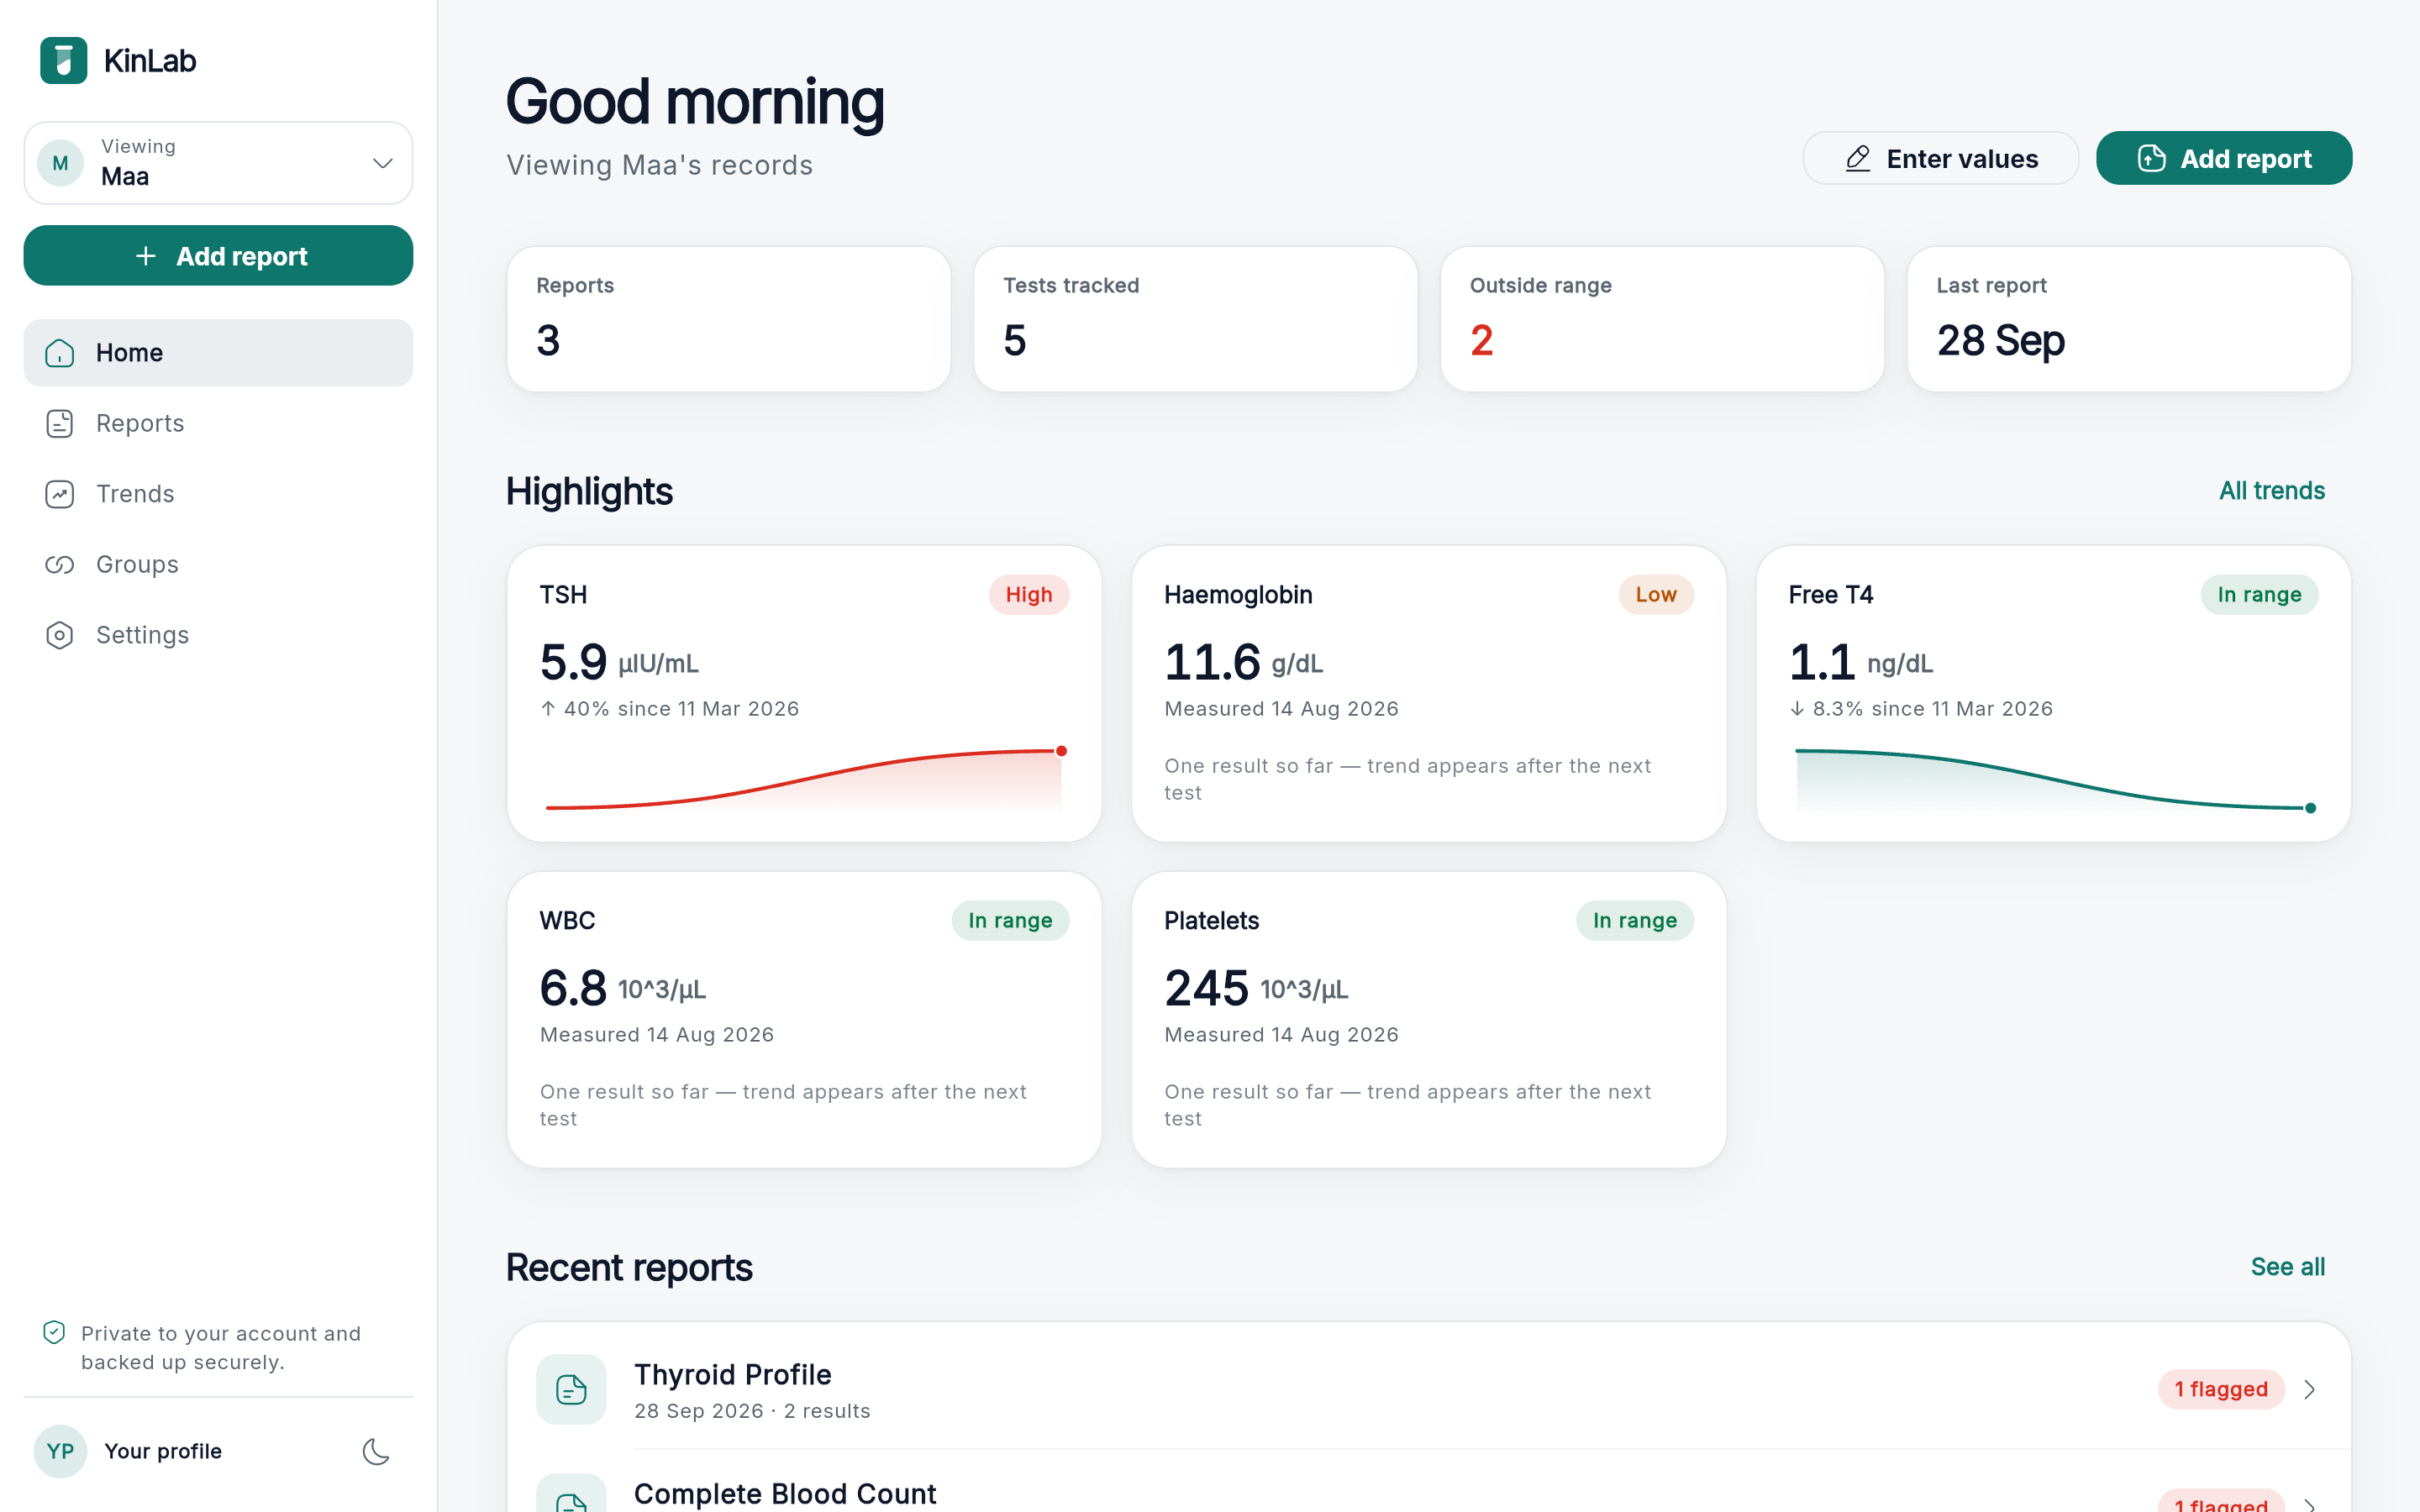Image resolution: width=2420 pixels, height=1512 pixels.
Task: Open the Reports section in sidebar
Action: pyautogui.click(x=218, y=423)
